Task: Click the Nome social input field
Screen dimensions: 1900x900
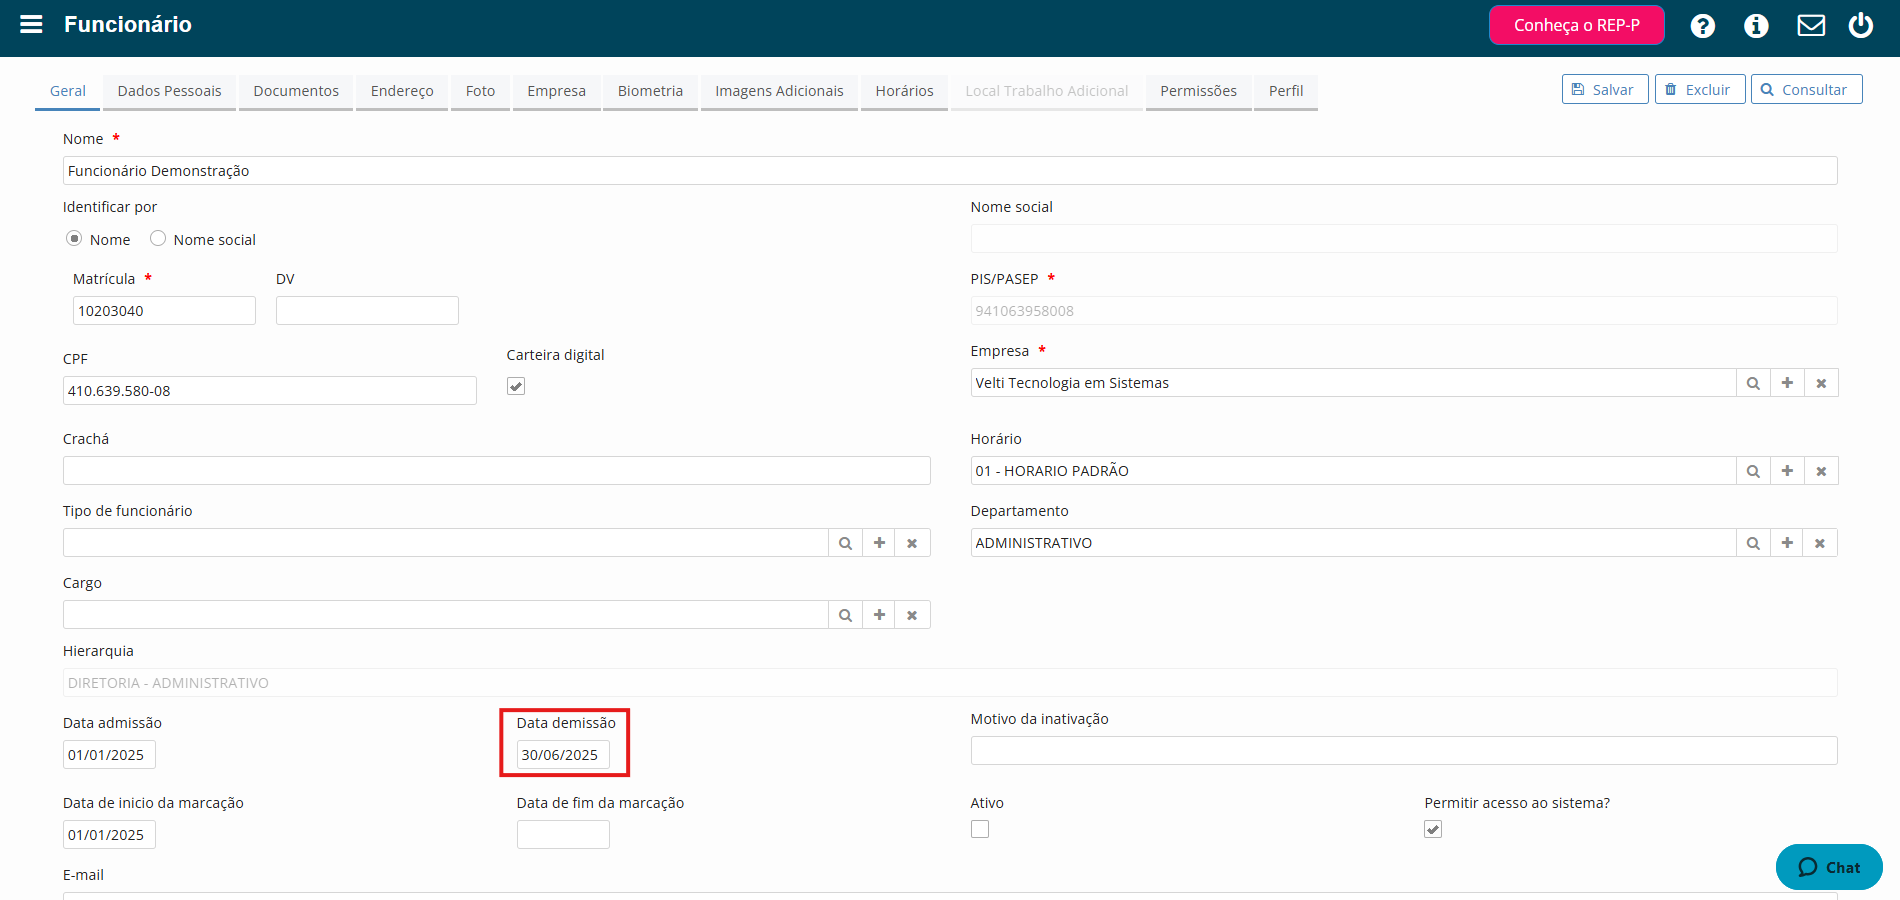Action: tap(1404, 239)
